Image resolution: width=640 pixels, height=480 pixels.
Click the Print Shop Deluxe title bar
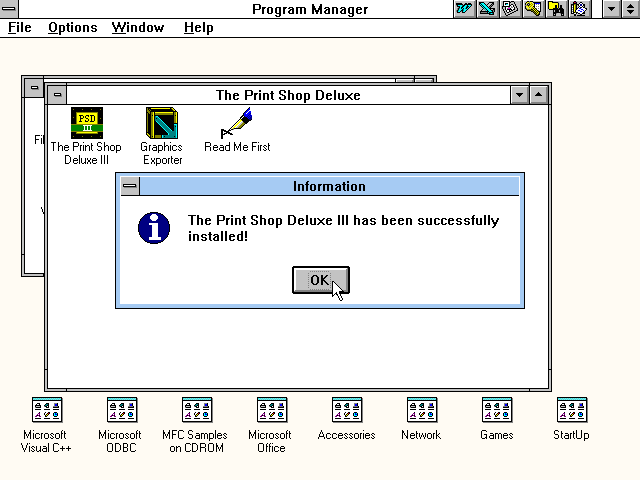(x=288, y=95)
